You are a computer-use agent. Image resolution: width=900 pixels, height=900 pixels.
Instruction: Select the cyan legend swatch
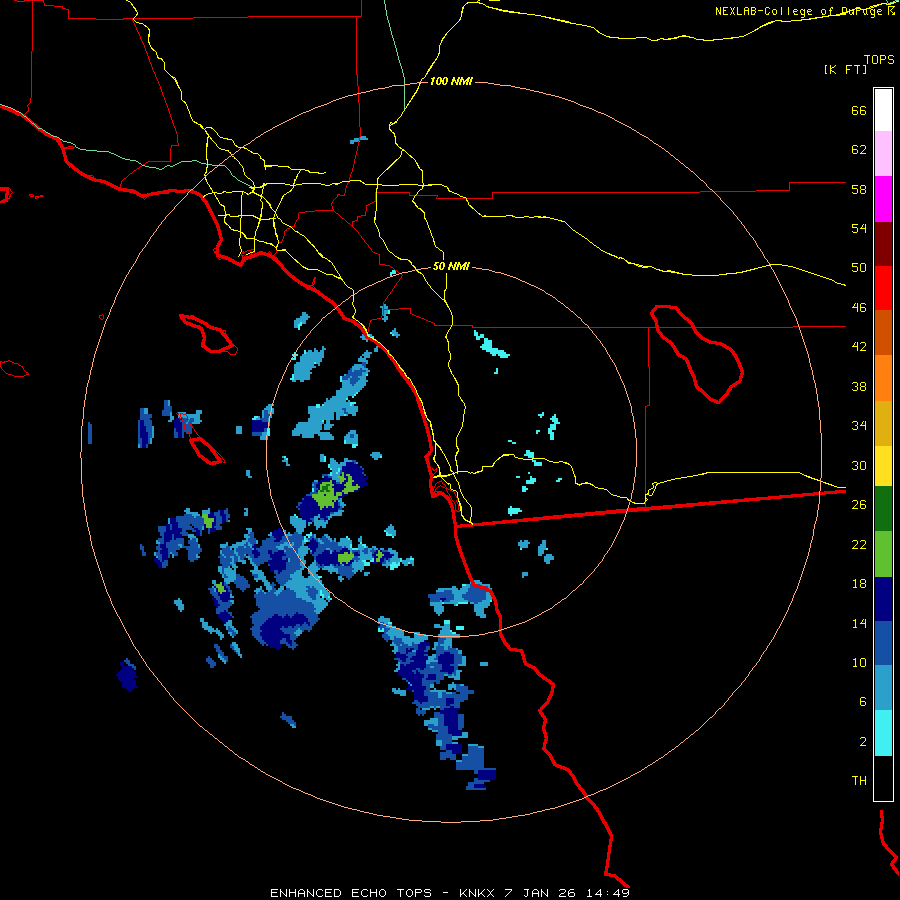pyautogui.click(x=883, y=733)
